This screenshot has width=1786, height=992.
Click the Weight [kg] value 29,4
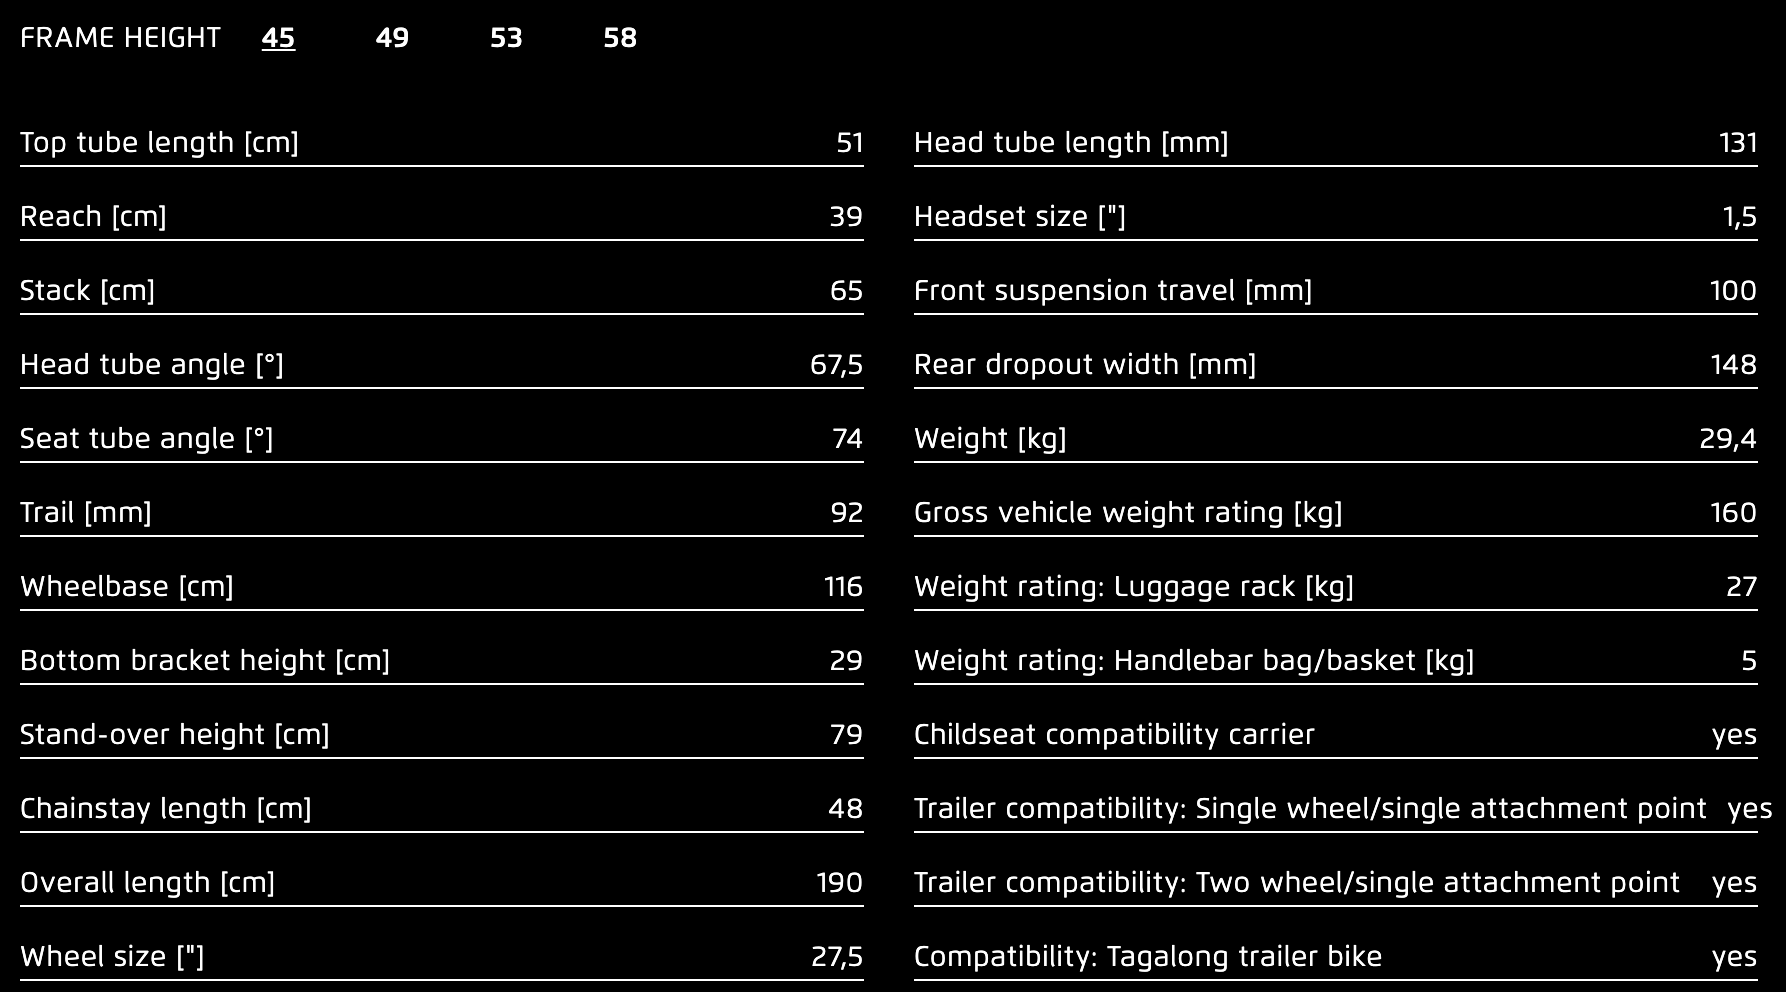pos(1728,439)
